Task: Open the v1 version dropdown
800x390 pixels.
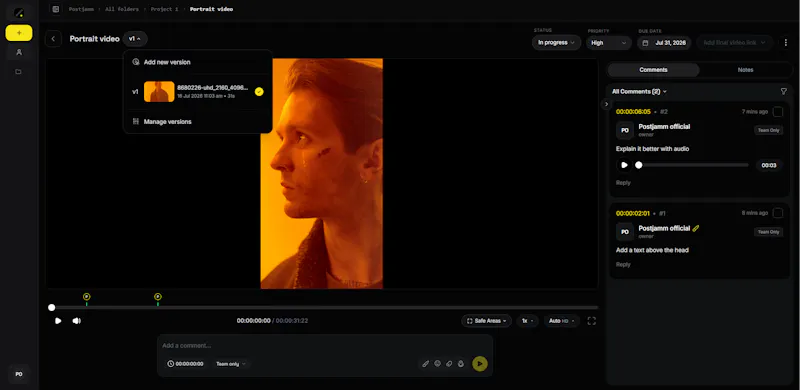Action: 135,39
